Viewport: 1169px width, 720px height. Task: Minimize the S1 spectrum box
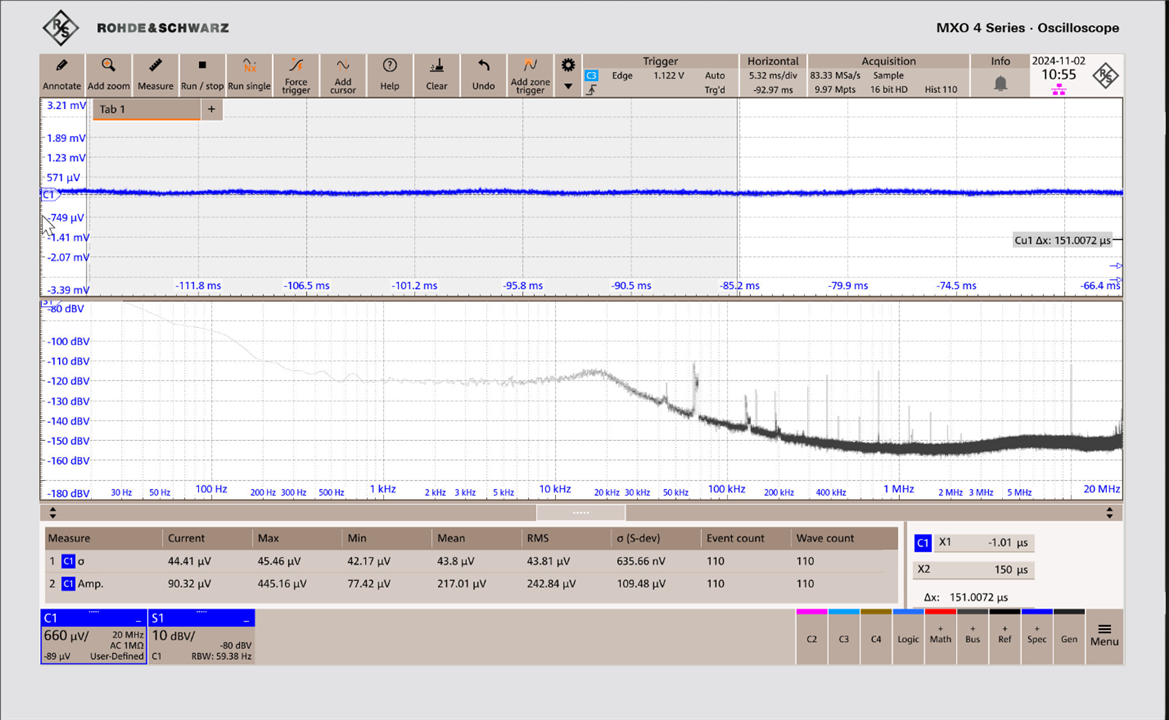coord(246,619)
